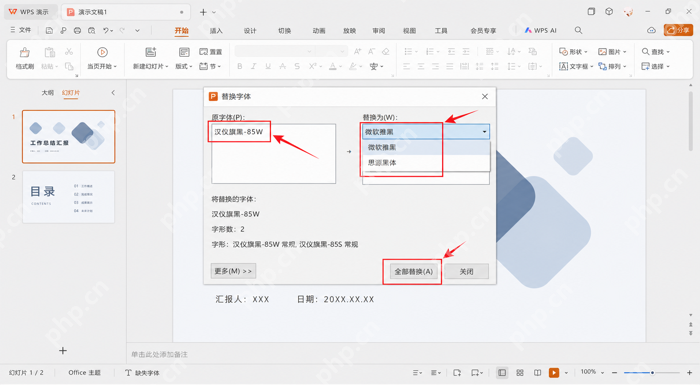Toggle underline formatting
700x385 pixels.
[268, 67]
